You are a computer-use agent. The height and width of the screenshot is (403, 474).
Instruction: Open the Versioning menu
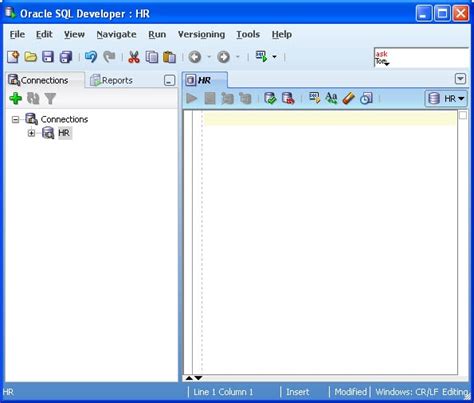click(x=201, y=34)
